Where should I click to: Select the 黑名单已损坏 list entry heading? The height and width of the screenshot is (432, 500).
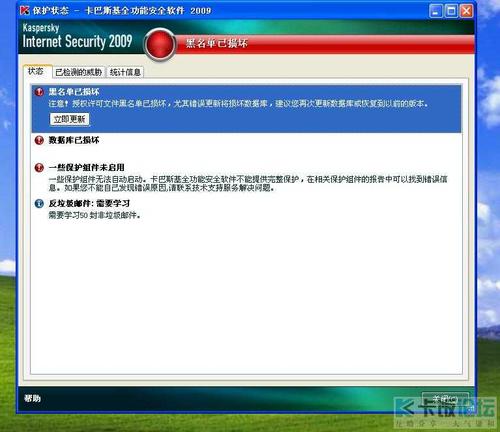pos(74,92)
